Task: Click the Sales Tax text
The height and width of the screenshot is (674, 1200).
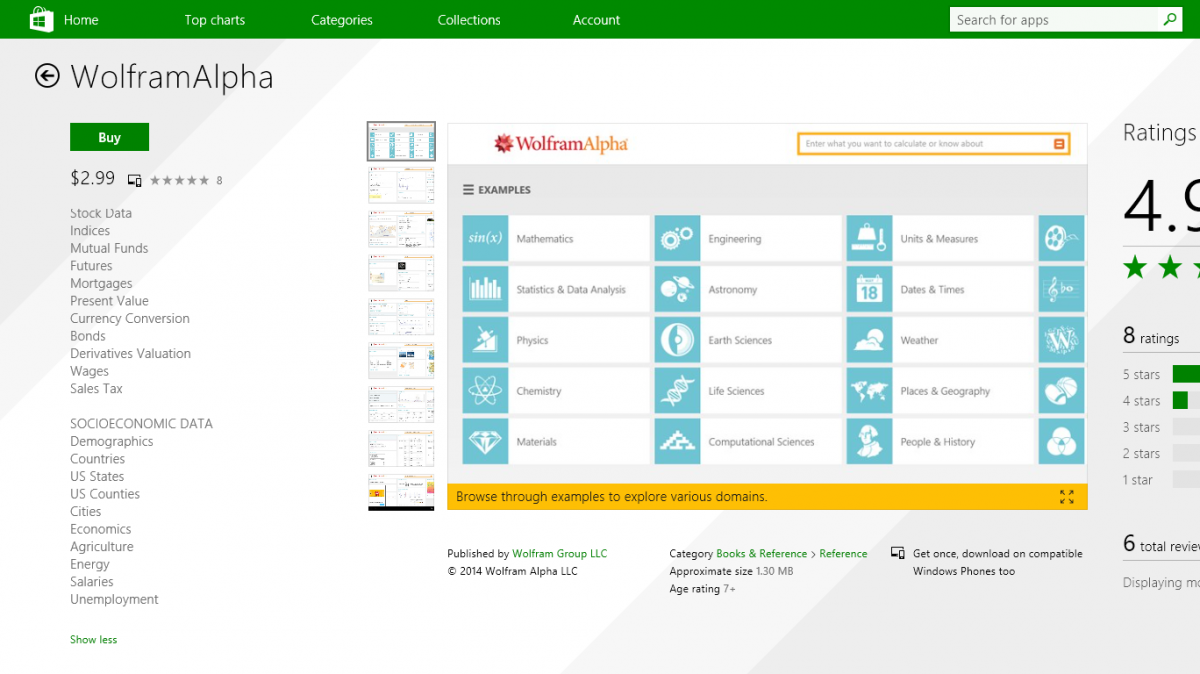Action: [x=96, y=389]
